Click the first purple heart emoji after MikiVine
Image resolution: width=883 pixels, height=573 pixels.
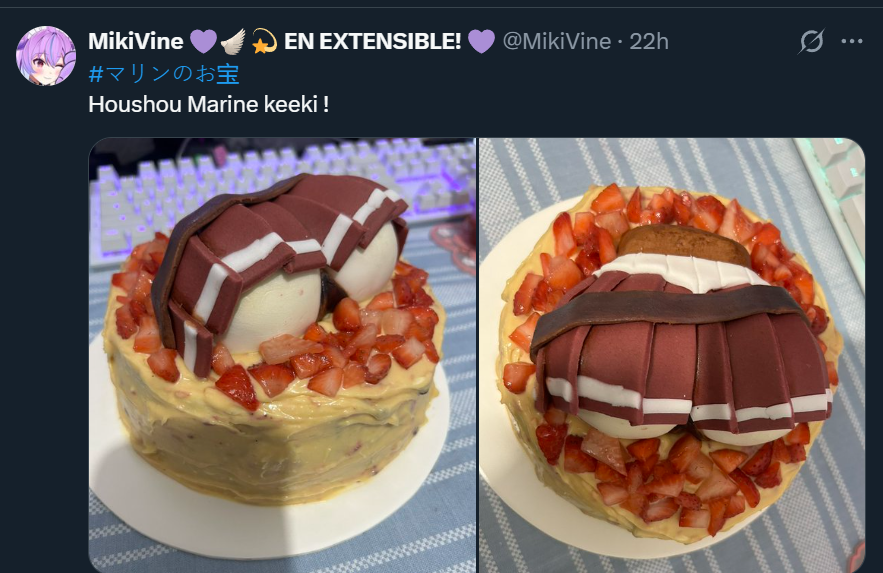[x=203, y=41]
